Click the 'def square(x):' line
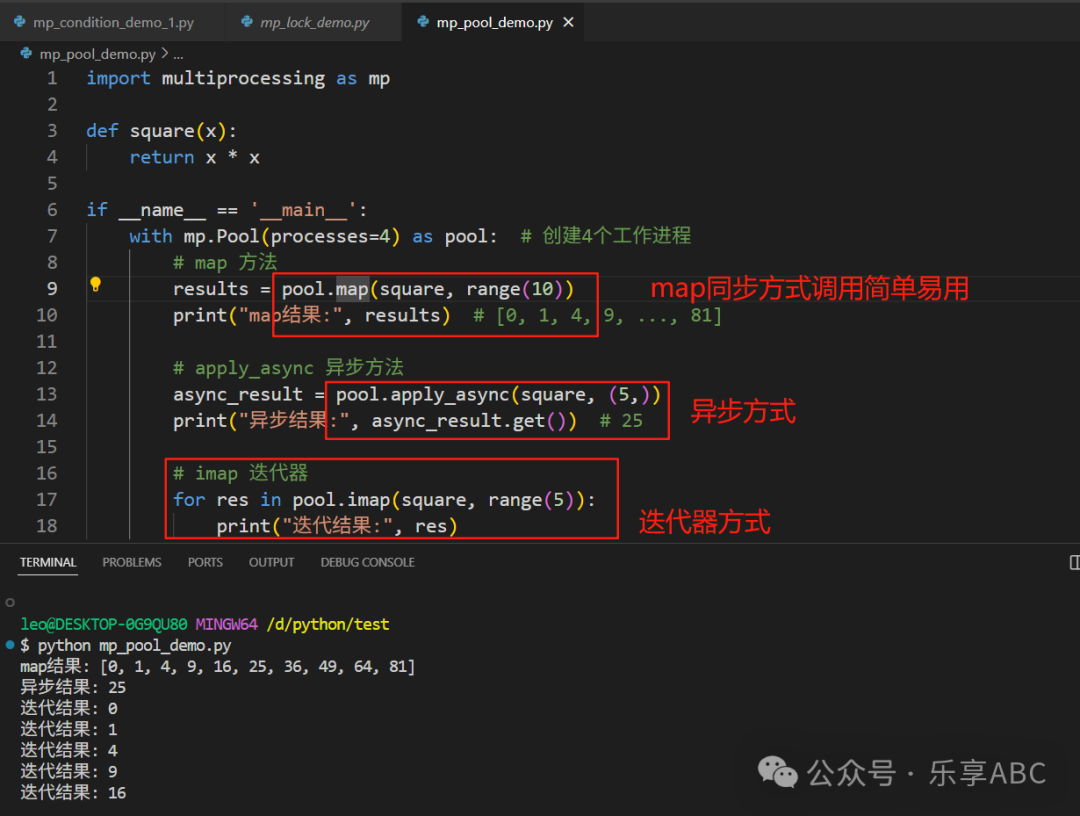Screen dimensions: 1080x816 (x=161, y=131)
